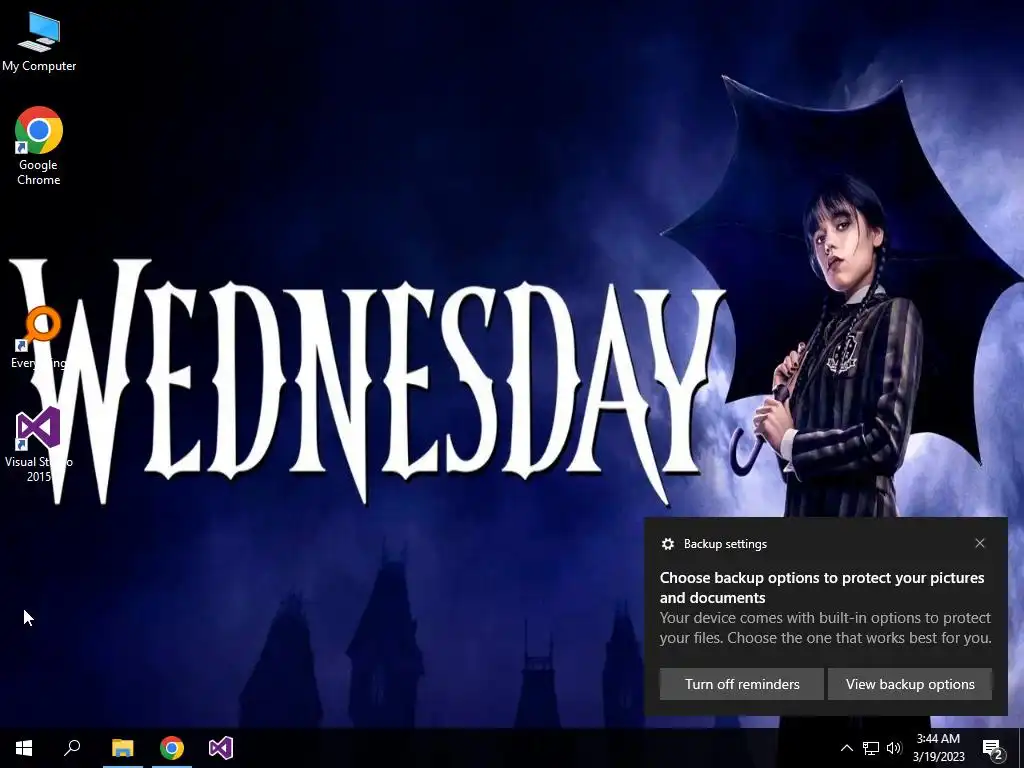Click the Backup settings gear icon
The image size is (1024, 768).
pyautogui.click(x=667, y=544)
